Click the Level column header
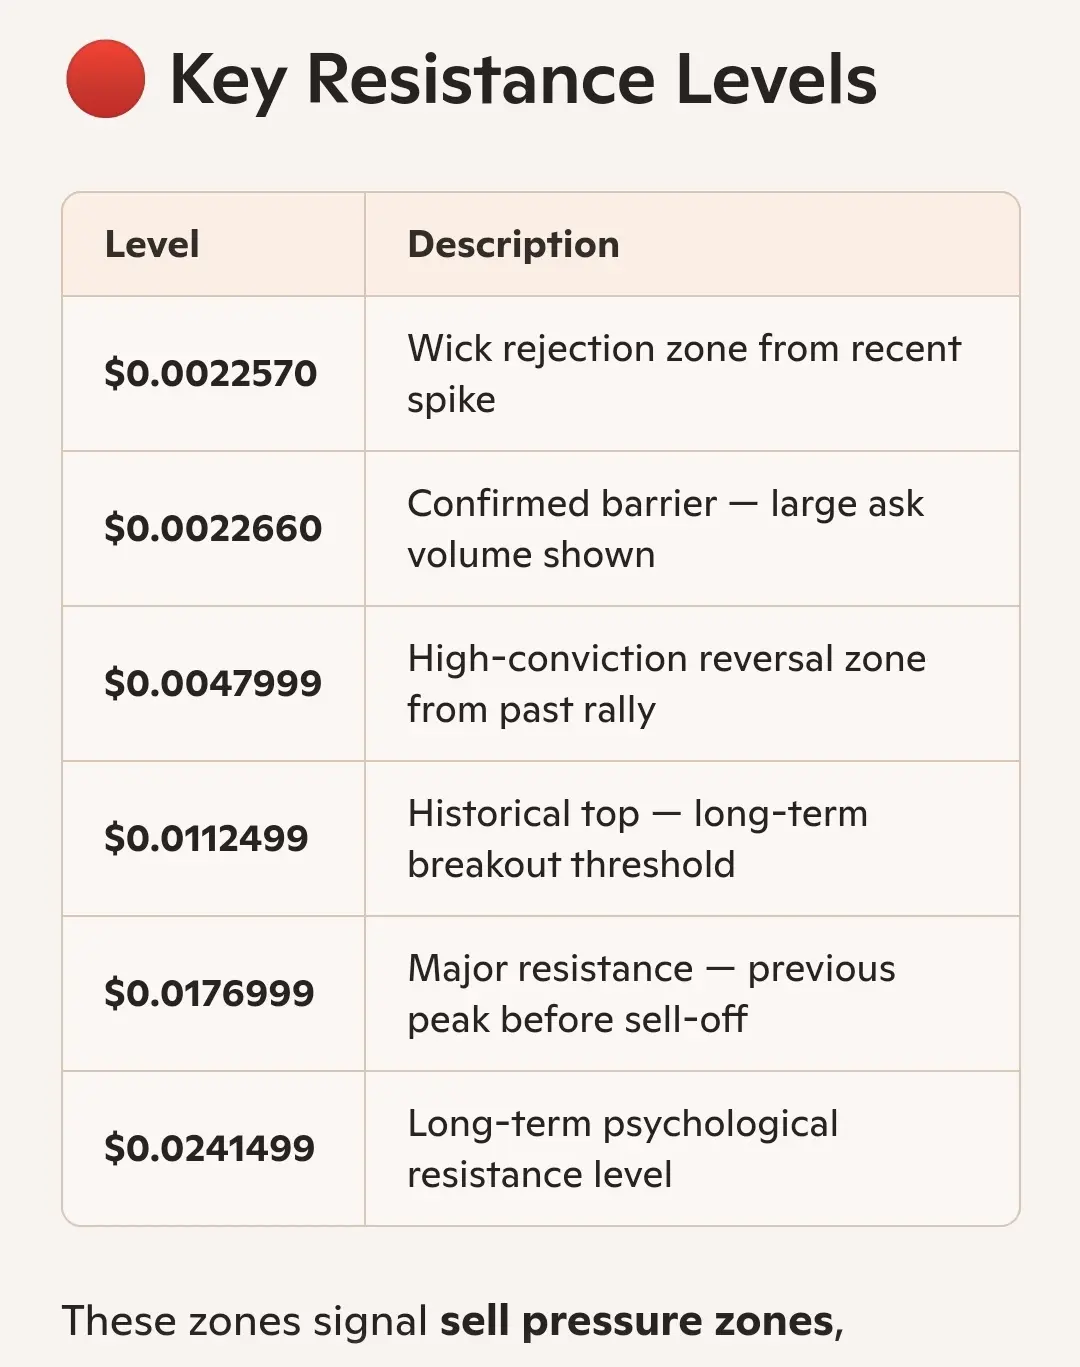 point(152,244)
